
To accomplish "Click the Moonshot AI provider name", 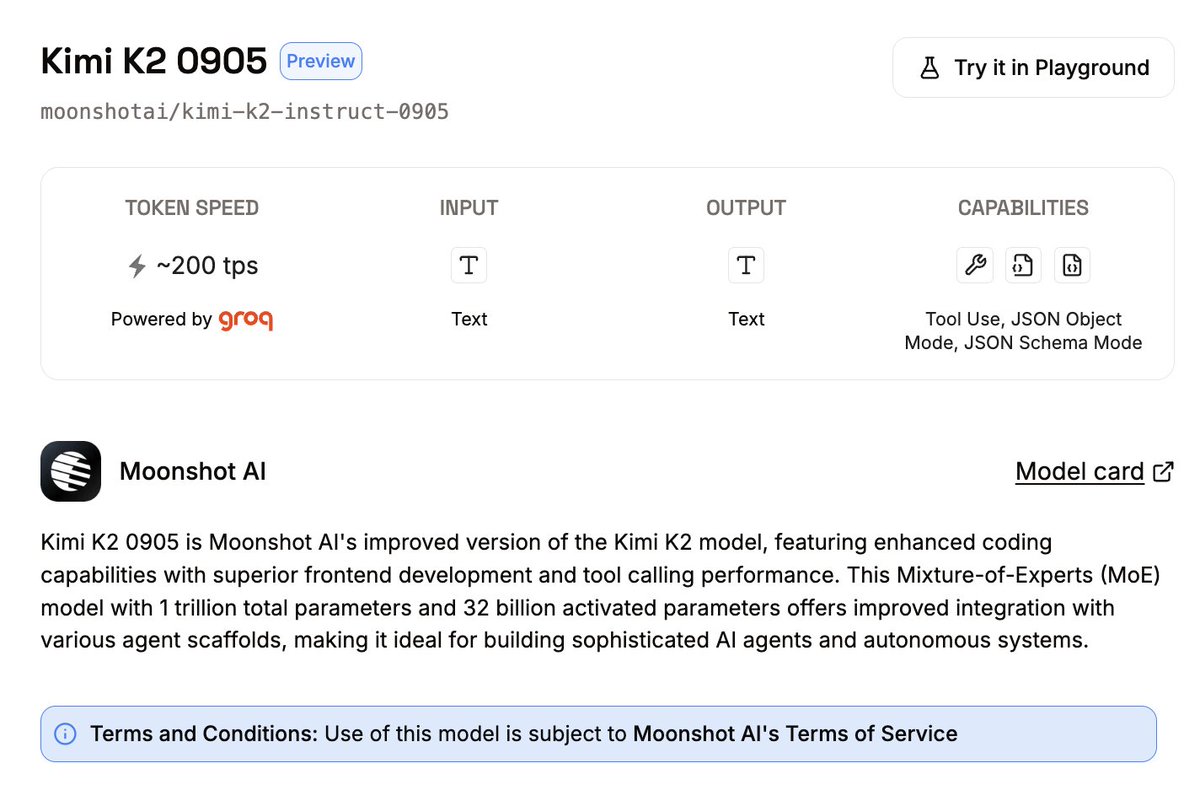I will click(x=193, y=472).
